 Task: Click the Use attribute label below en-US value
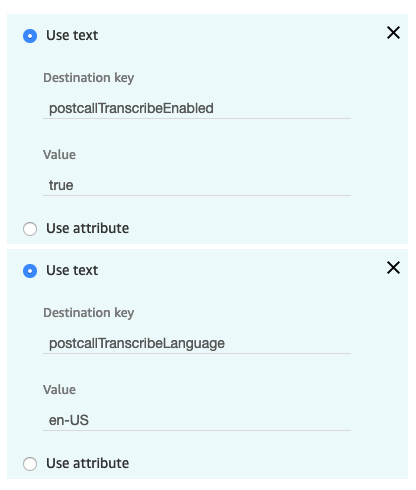coord(87,463)
